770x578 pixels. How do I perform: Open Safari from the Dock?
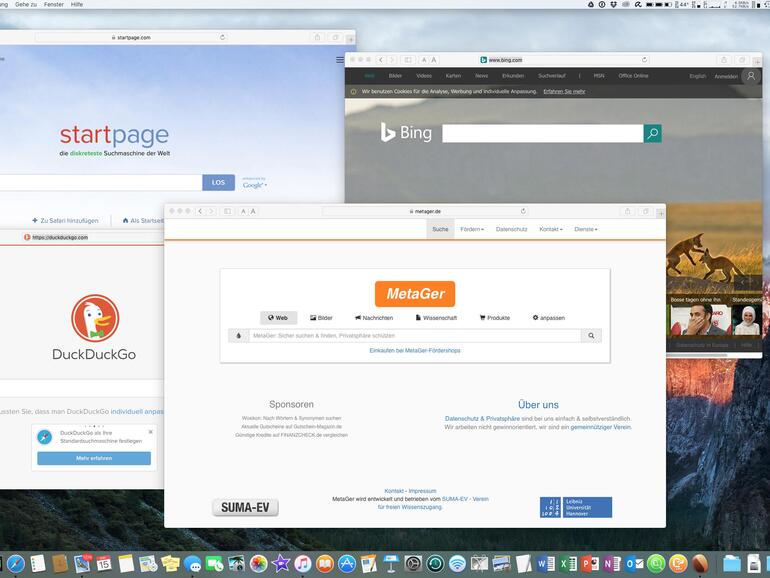tap(15, 564)
